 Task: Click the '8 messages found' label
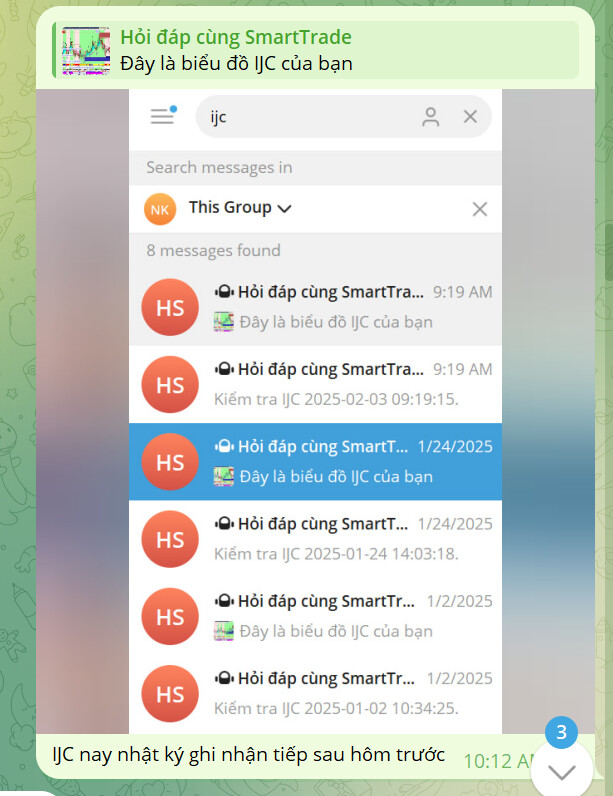213,250
